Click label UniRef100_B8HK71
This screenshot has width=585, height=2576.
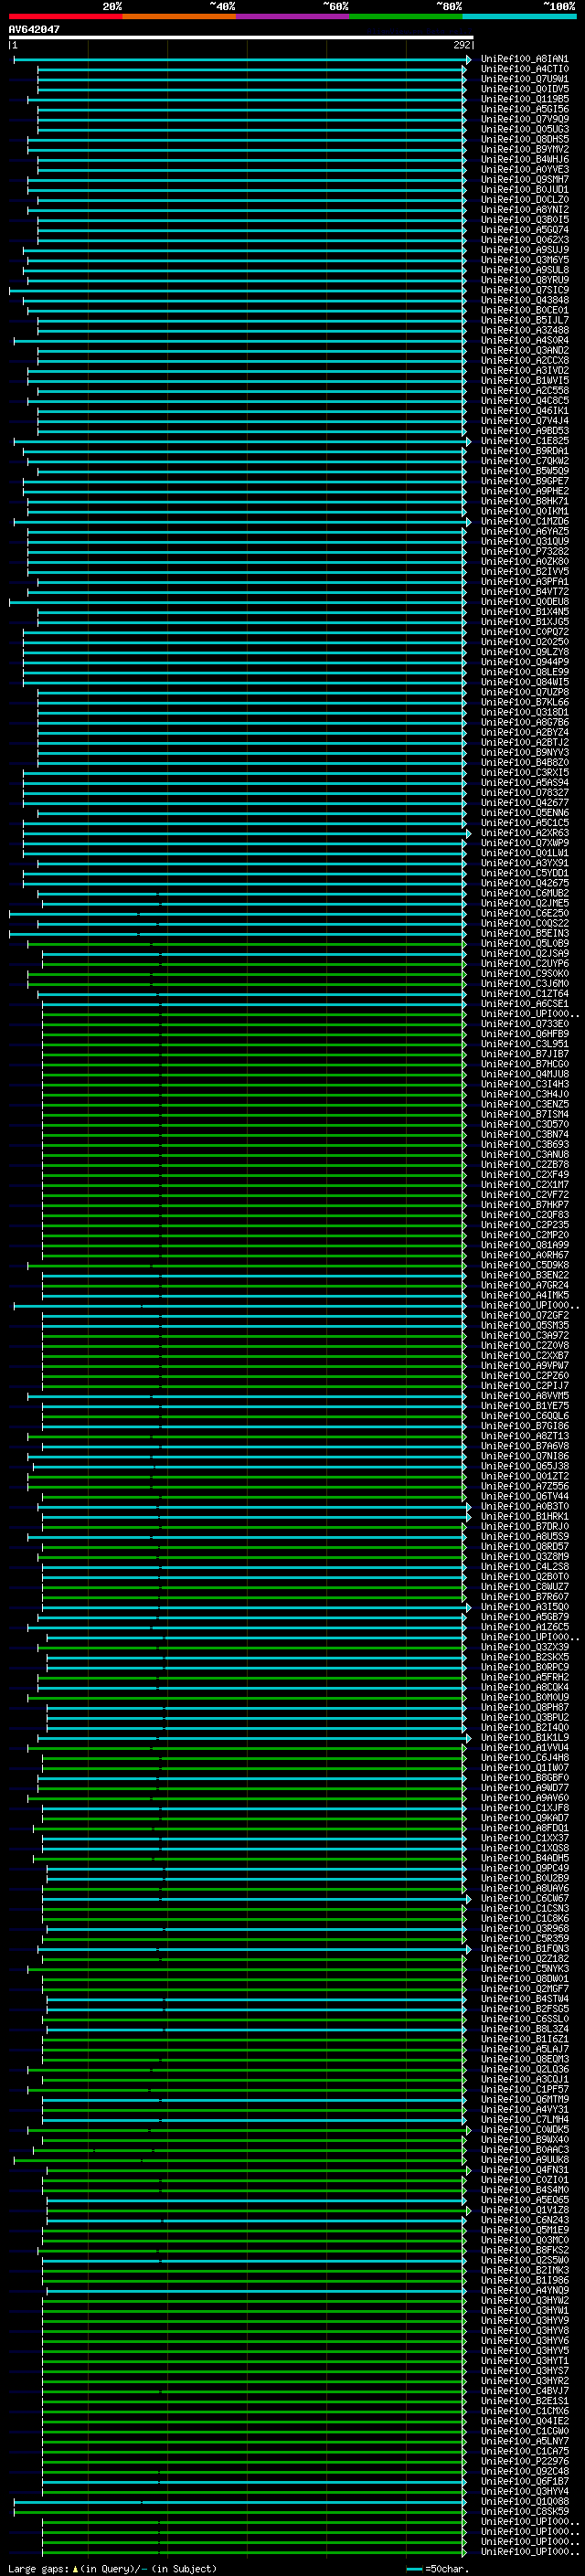524,501
